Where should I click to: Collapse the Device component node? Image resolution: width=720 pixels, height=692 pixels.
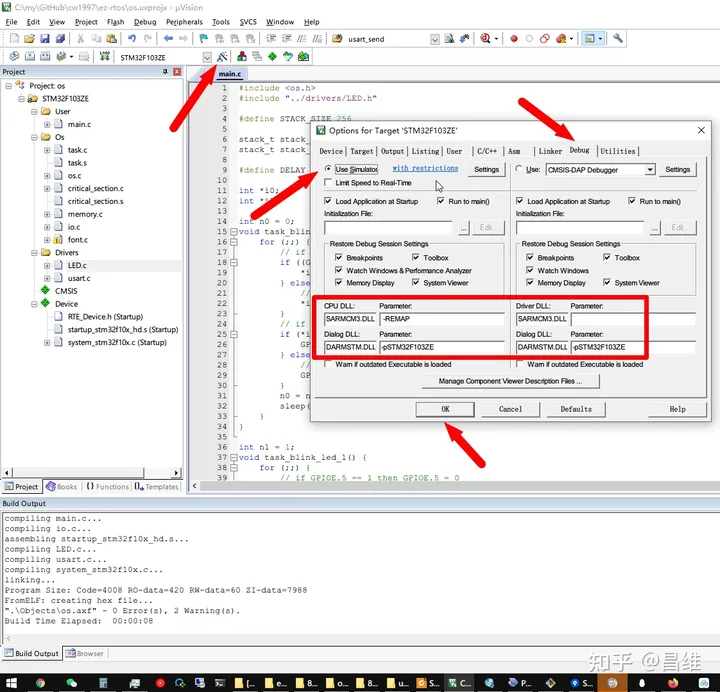(x=34, y=304)
